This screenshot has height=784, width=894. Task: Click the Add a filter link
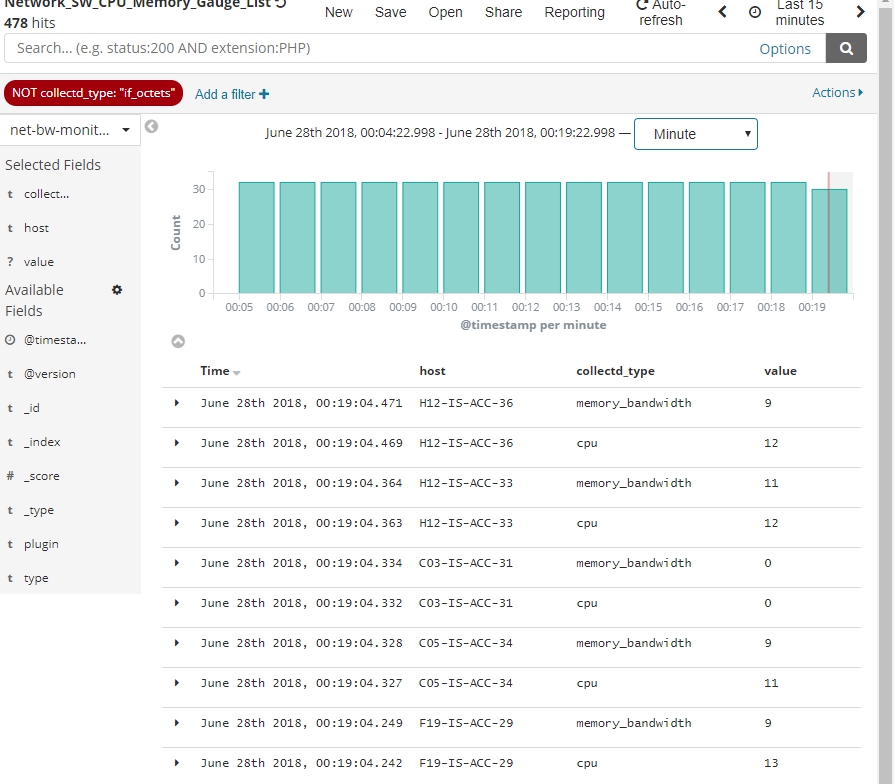click(x=231, y=94)
